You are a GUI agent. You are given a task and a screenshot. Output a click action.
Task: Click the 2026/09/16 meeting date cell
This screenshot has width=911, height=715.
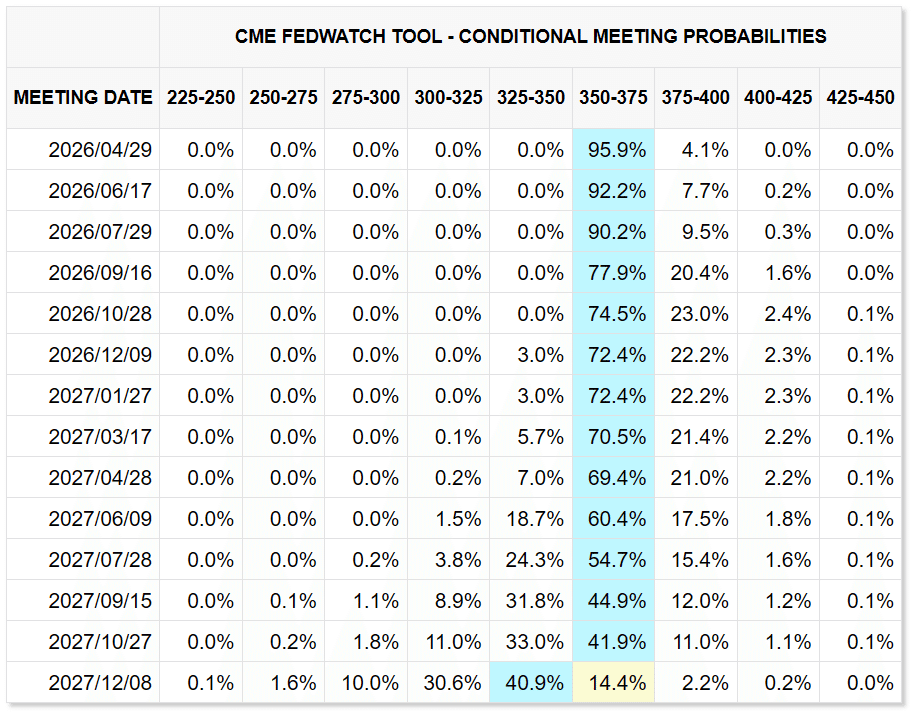pos(100,273)
